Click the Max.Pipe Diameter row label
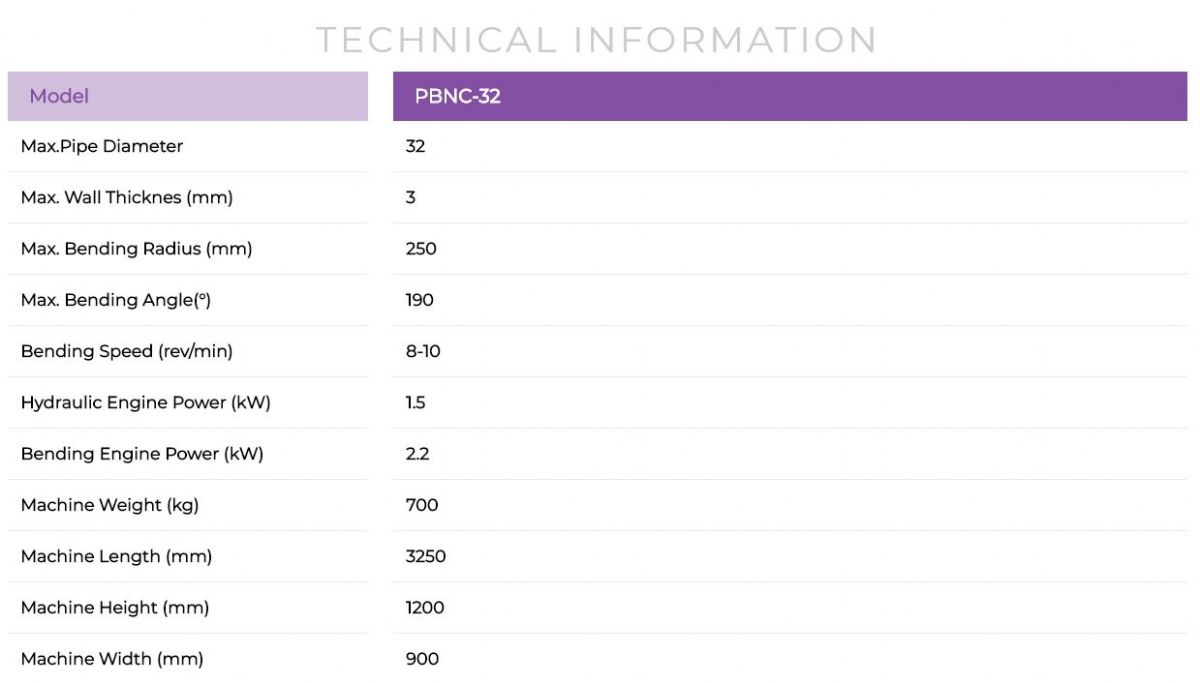This screenshot has height=683, width=1200. click(x=102, y=146)
